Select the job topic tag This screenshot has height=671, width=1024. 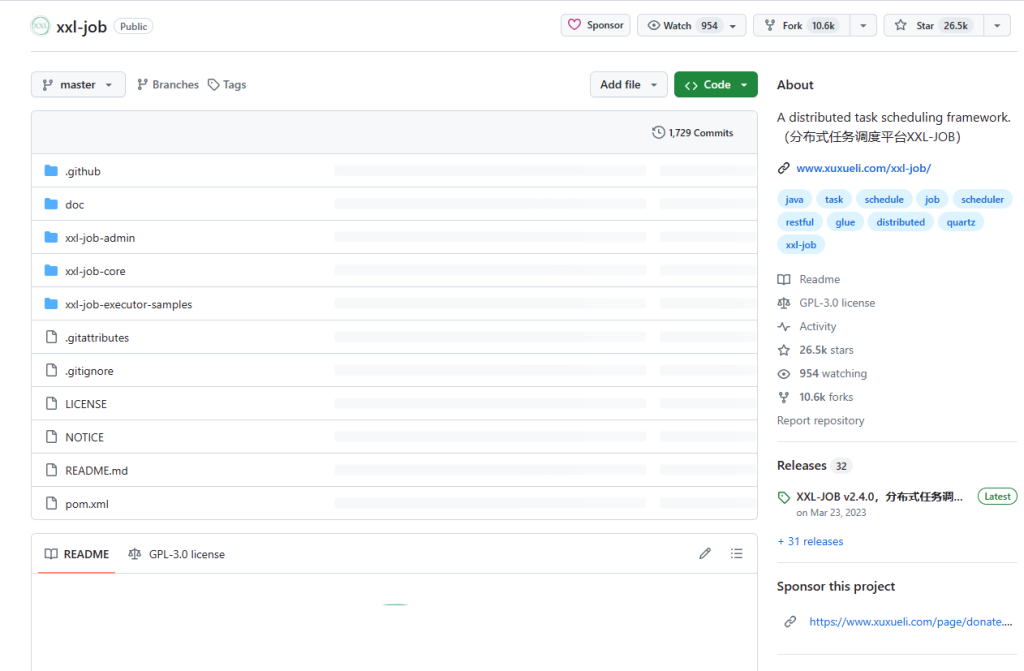[932, 199]
